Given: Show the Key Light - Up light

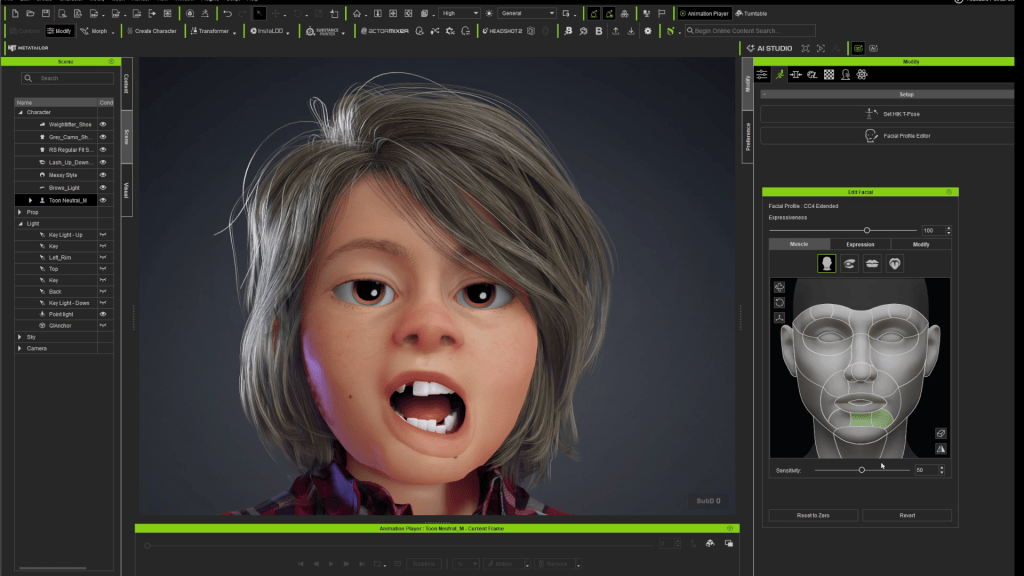Looking at the screenshot, I should (x=103, y=234).
